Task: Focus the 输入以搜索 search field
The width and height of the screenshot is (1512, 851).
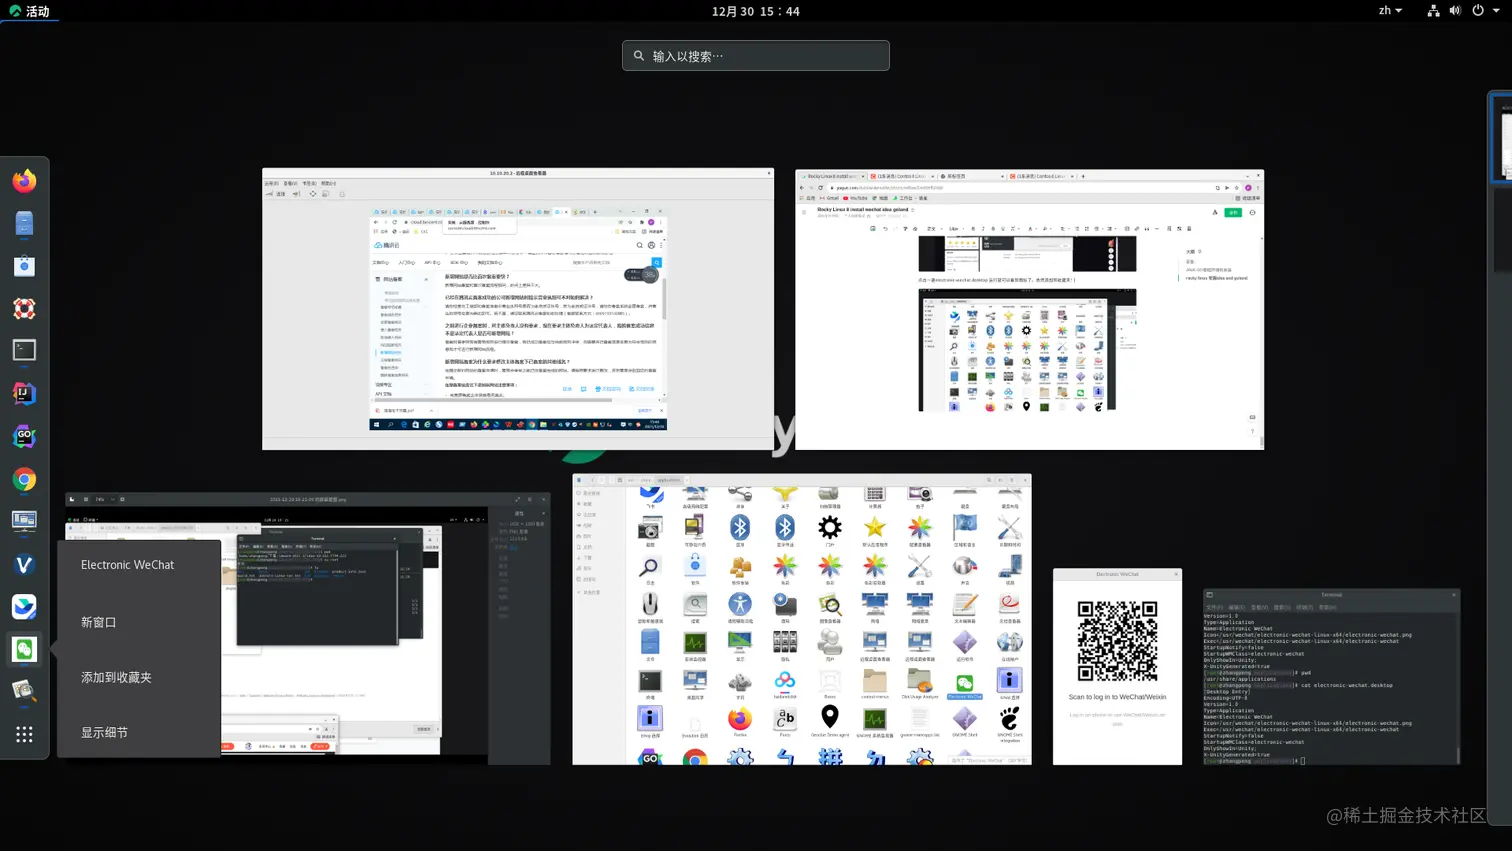Action: coord(756,56)
